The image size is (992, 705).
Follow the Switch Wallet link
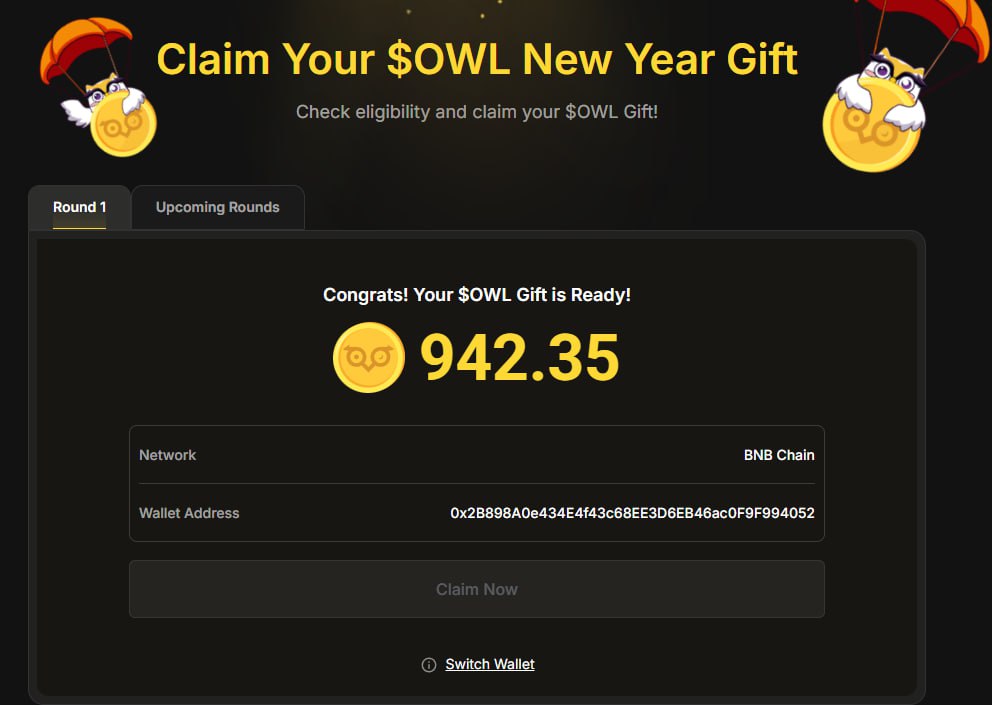click(490, 664)
